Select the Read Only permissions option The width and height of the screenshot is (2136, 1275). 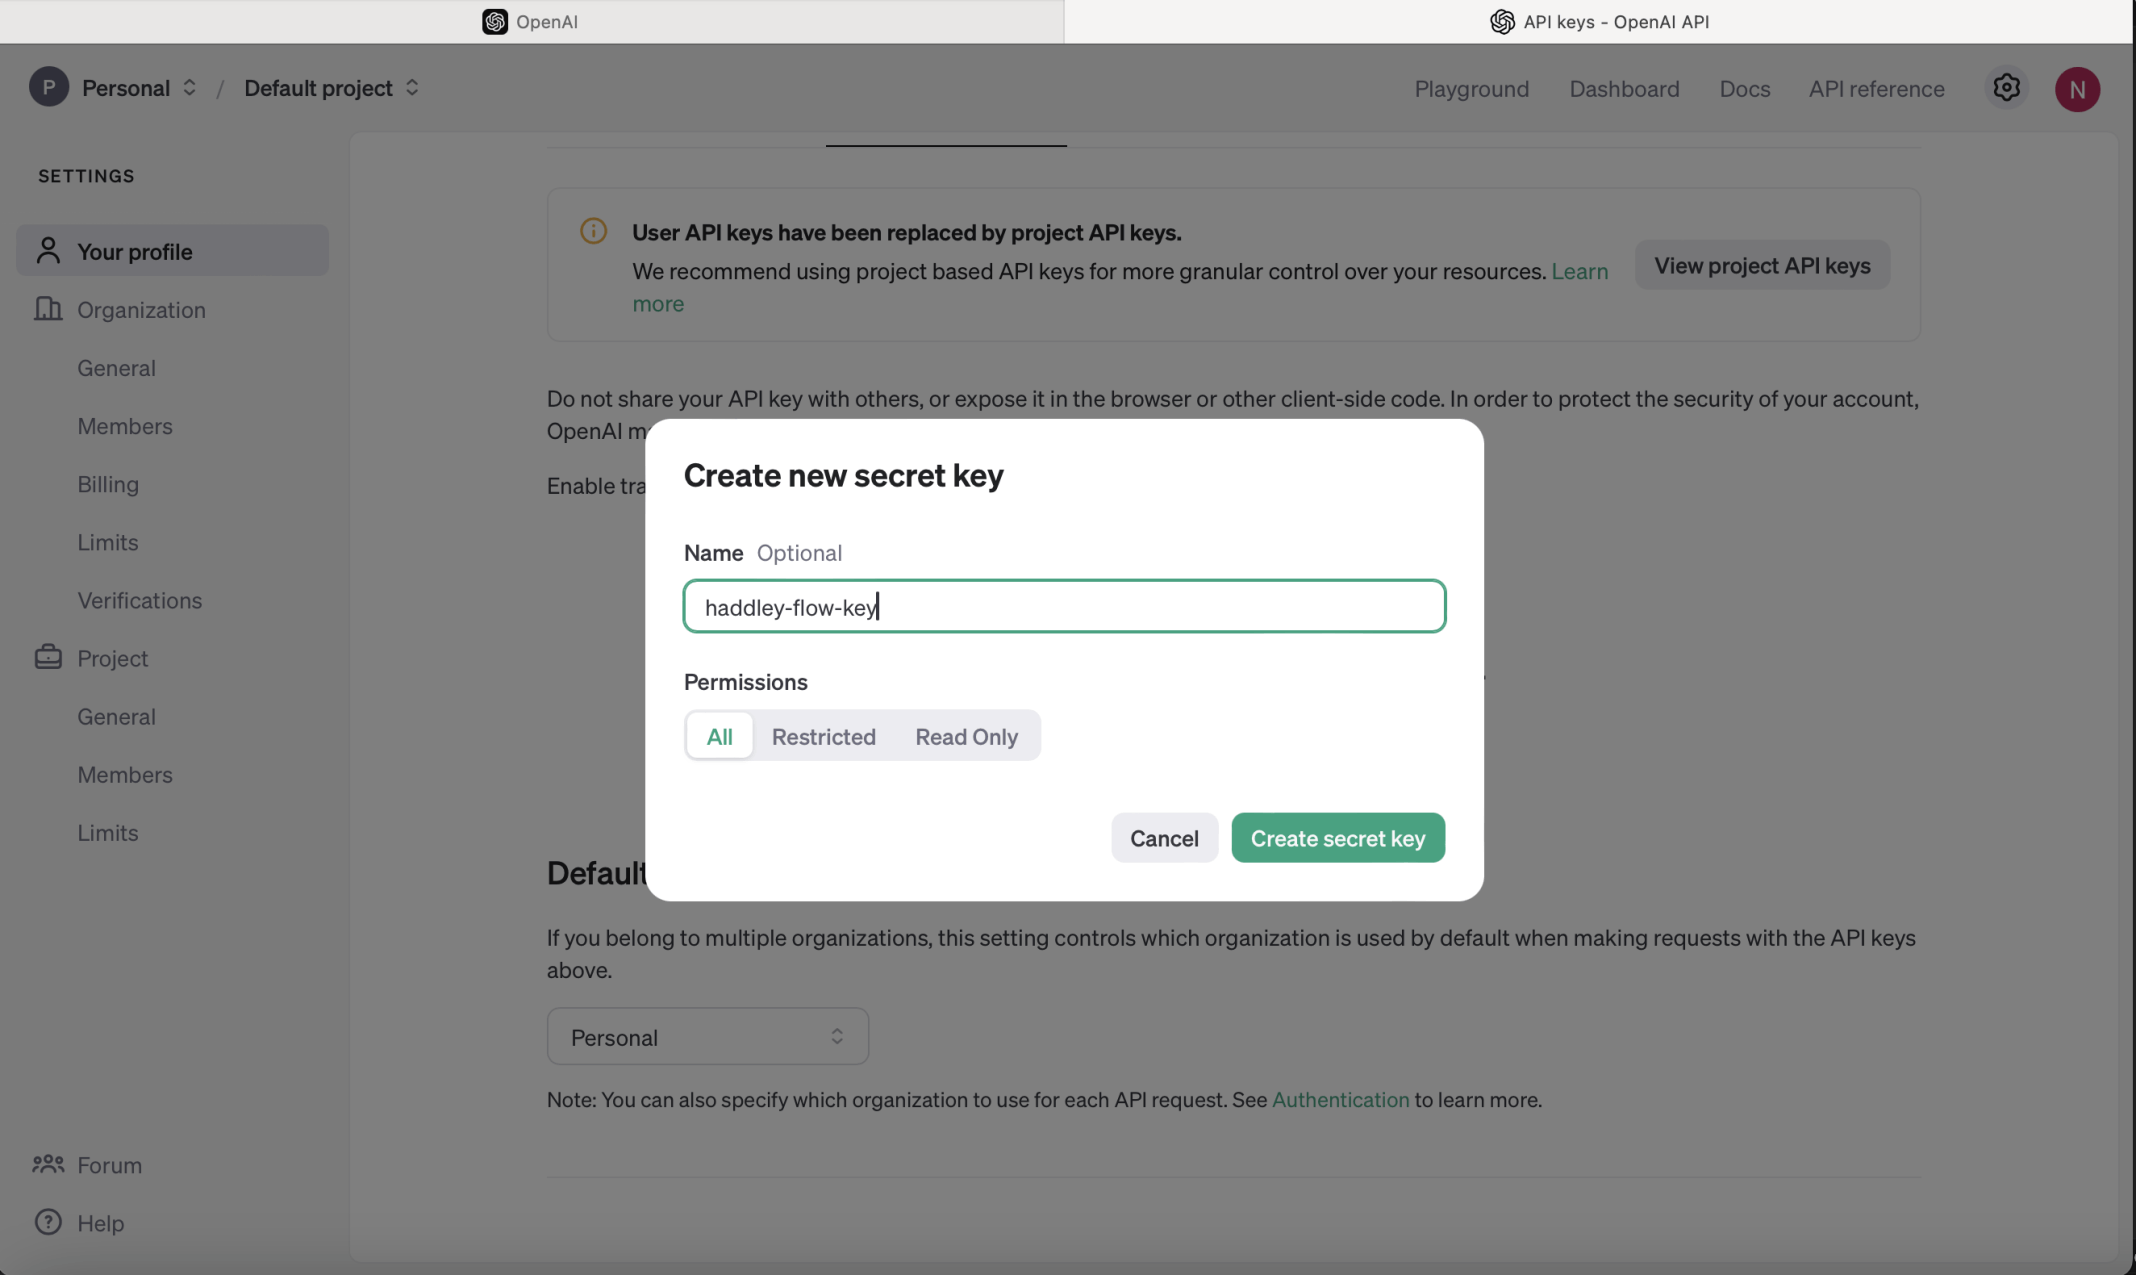[x=966, y=736]
